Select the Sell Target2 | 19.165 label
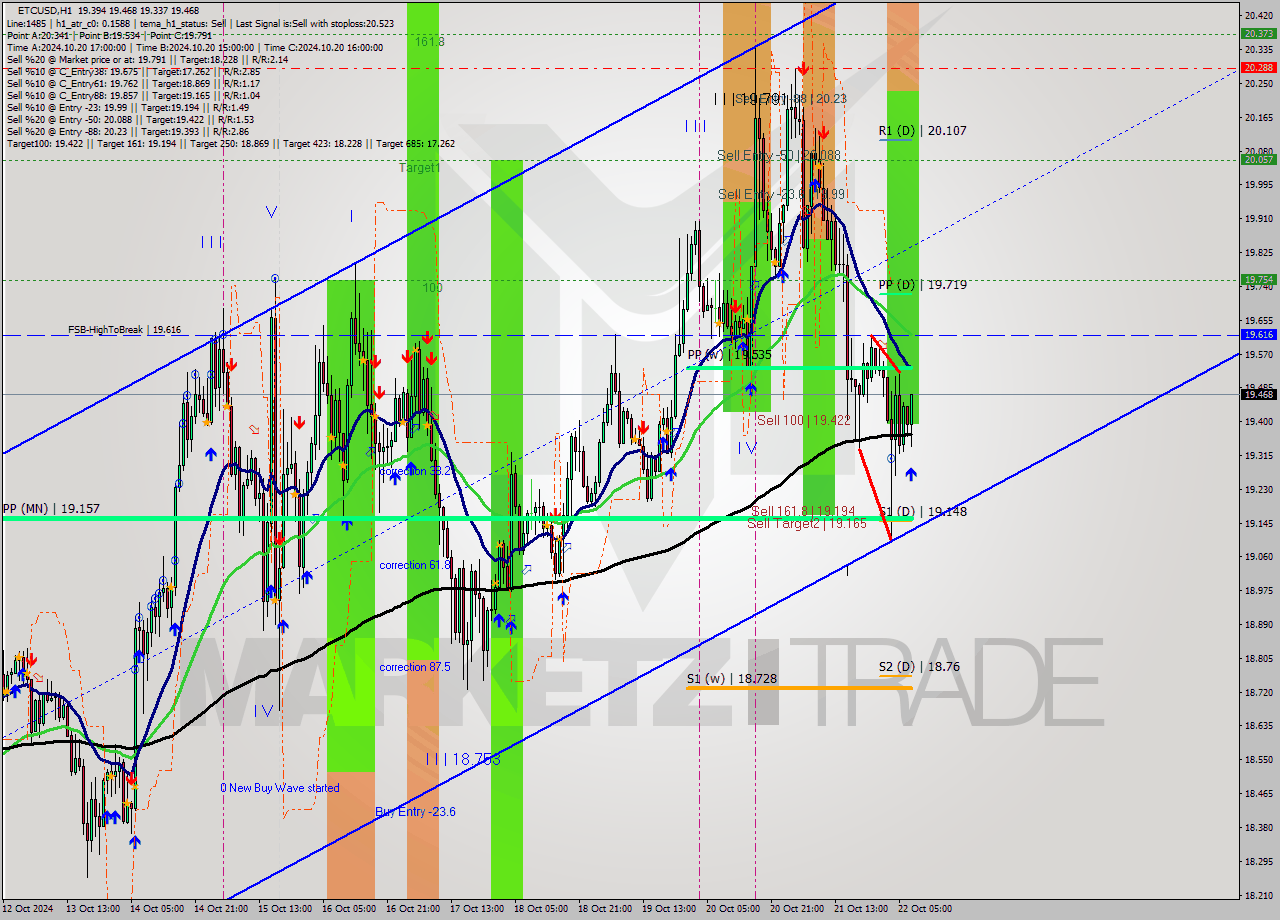The width and height of the screenshot is (1280, 920). click(x=807, y=523)
